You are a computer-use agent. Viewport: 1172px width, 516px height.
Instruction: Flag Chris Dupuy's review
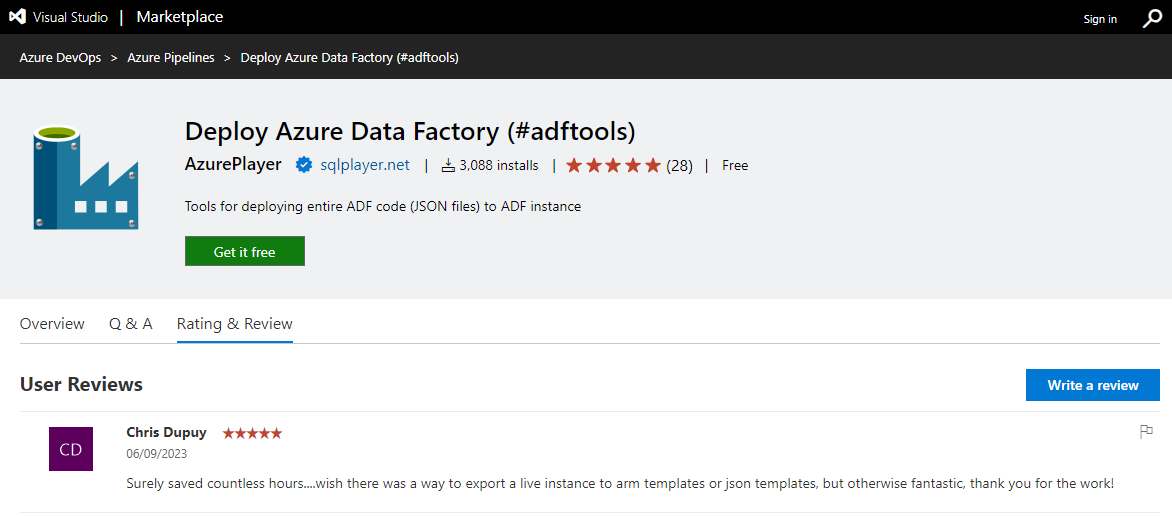pos(1146,431)
